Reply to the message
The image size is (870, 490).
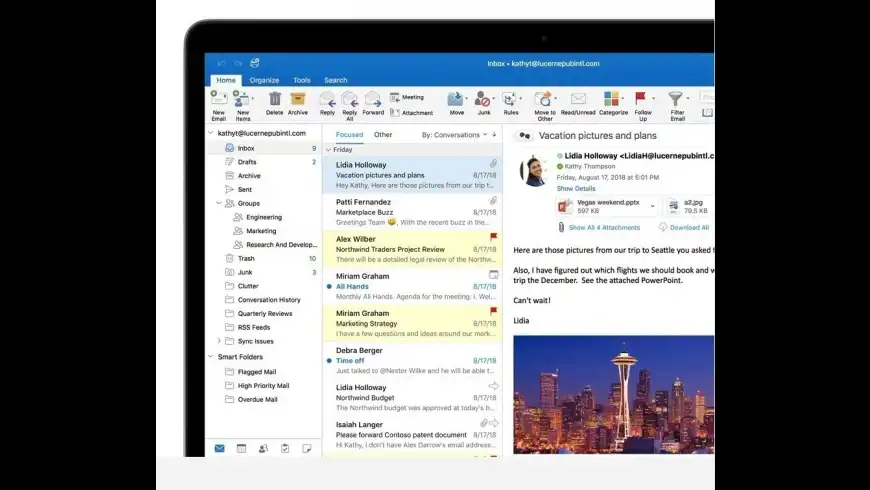[x=327, y=103]
